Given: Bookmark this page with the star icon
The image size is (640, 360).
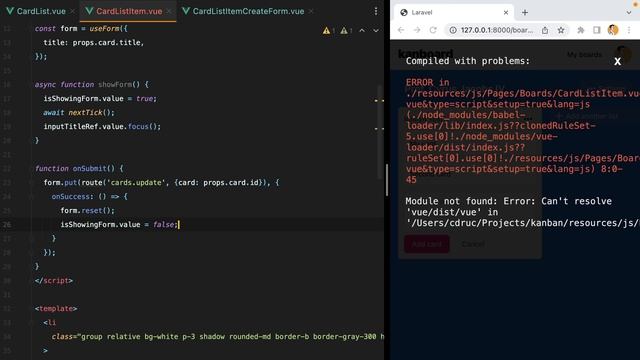Looking at the screenshot, I should pos(561,30).
